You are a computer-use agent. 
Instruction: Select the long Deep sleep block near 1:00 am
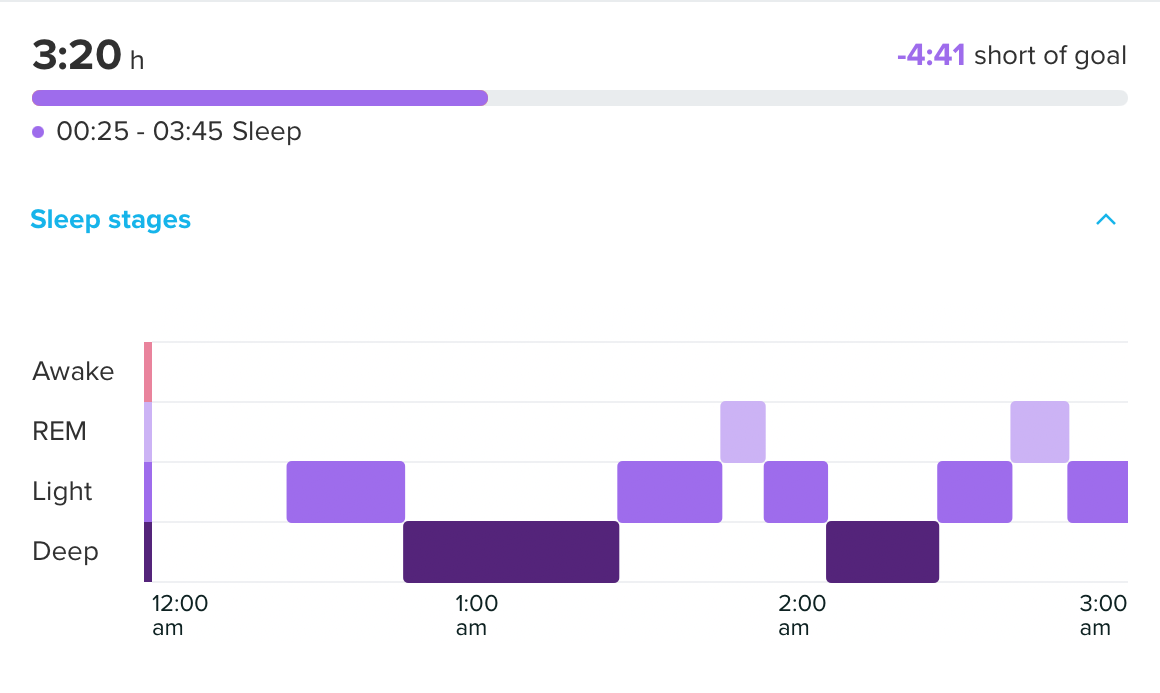click(511, 552)
